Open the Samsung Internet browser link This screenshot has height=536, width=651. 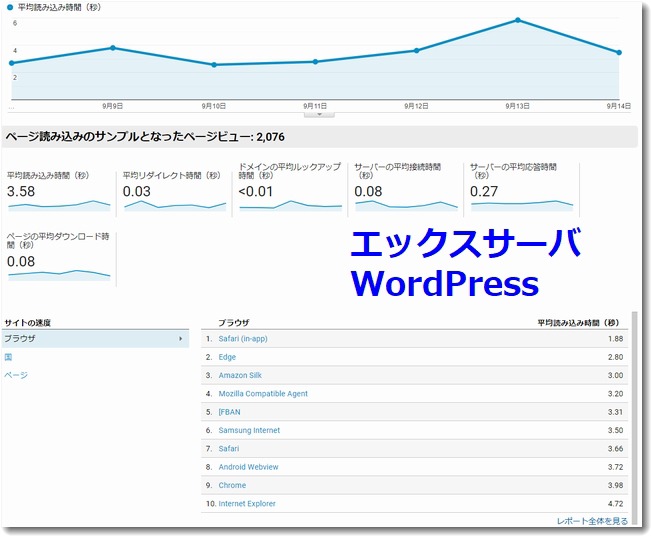[249, 430]
